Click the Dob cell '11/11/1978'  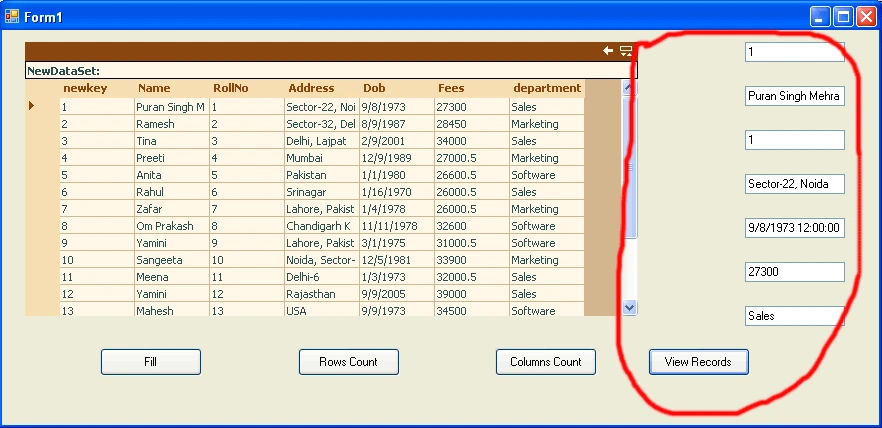397,226
